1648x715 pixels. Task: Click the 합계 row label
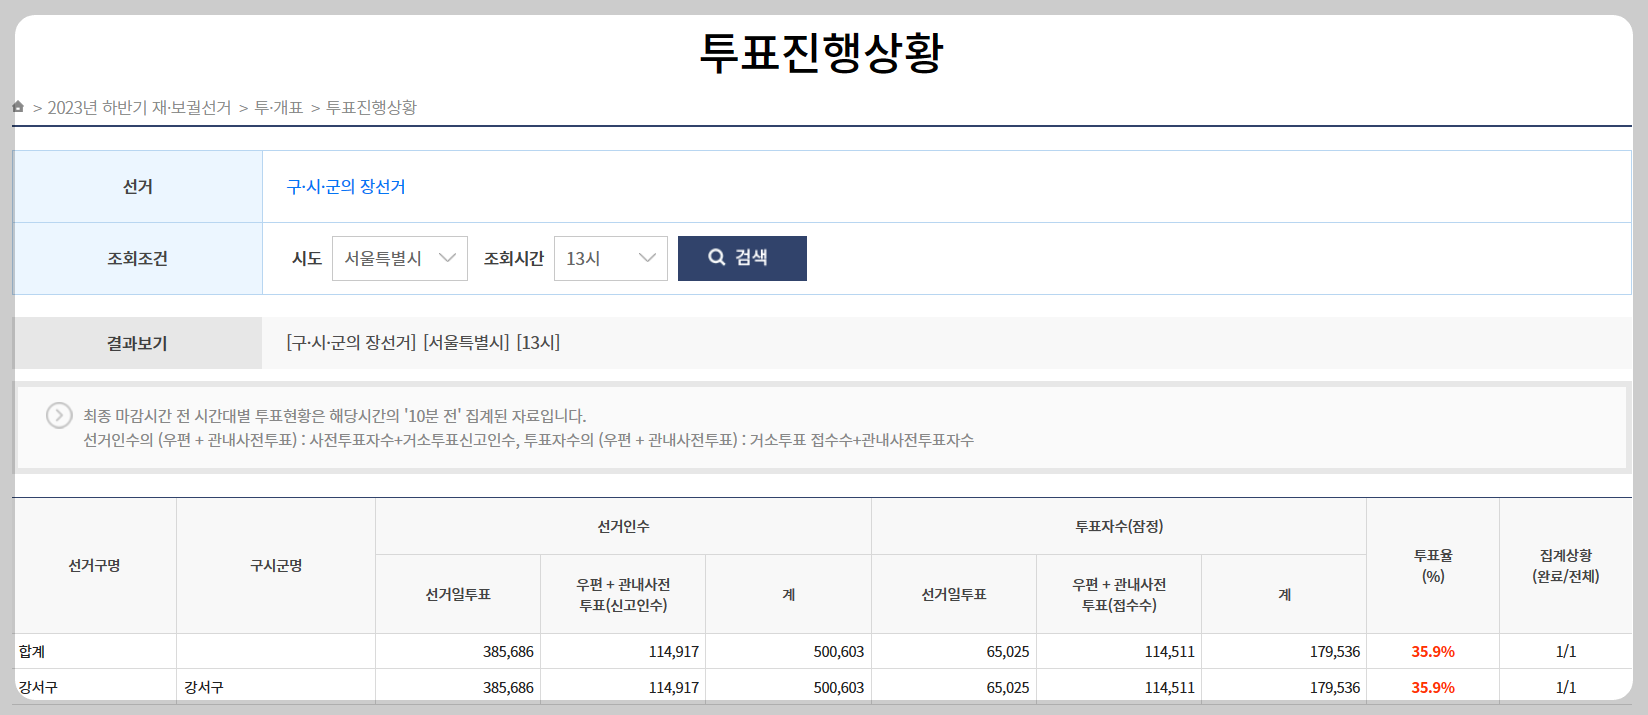pos(32,652)
